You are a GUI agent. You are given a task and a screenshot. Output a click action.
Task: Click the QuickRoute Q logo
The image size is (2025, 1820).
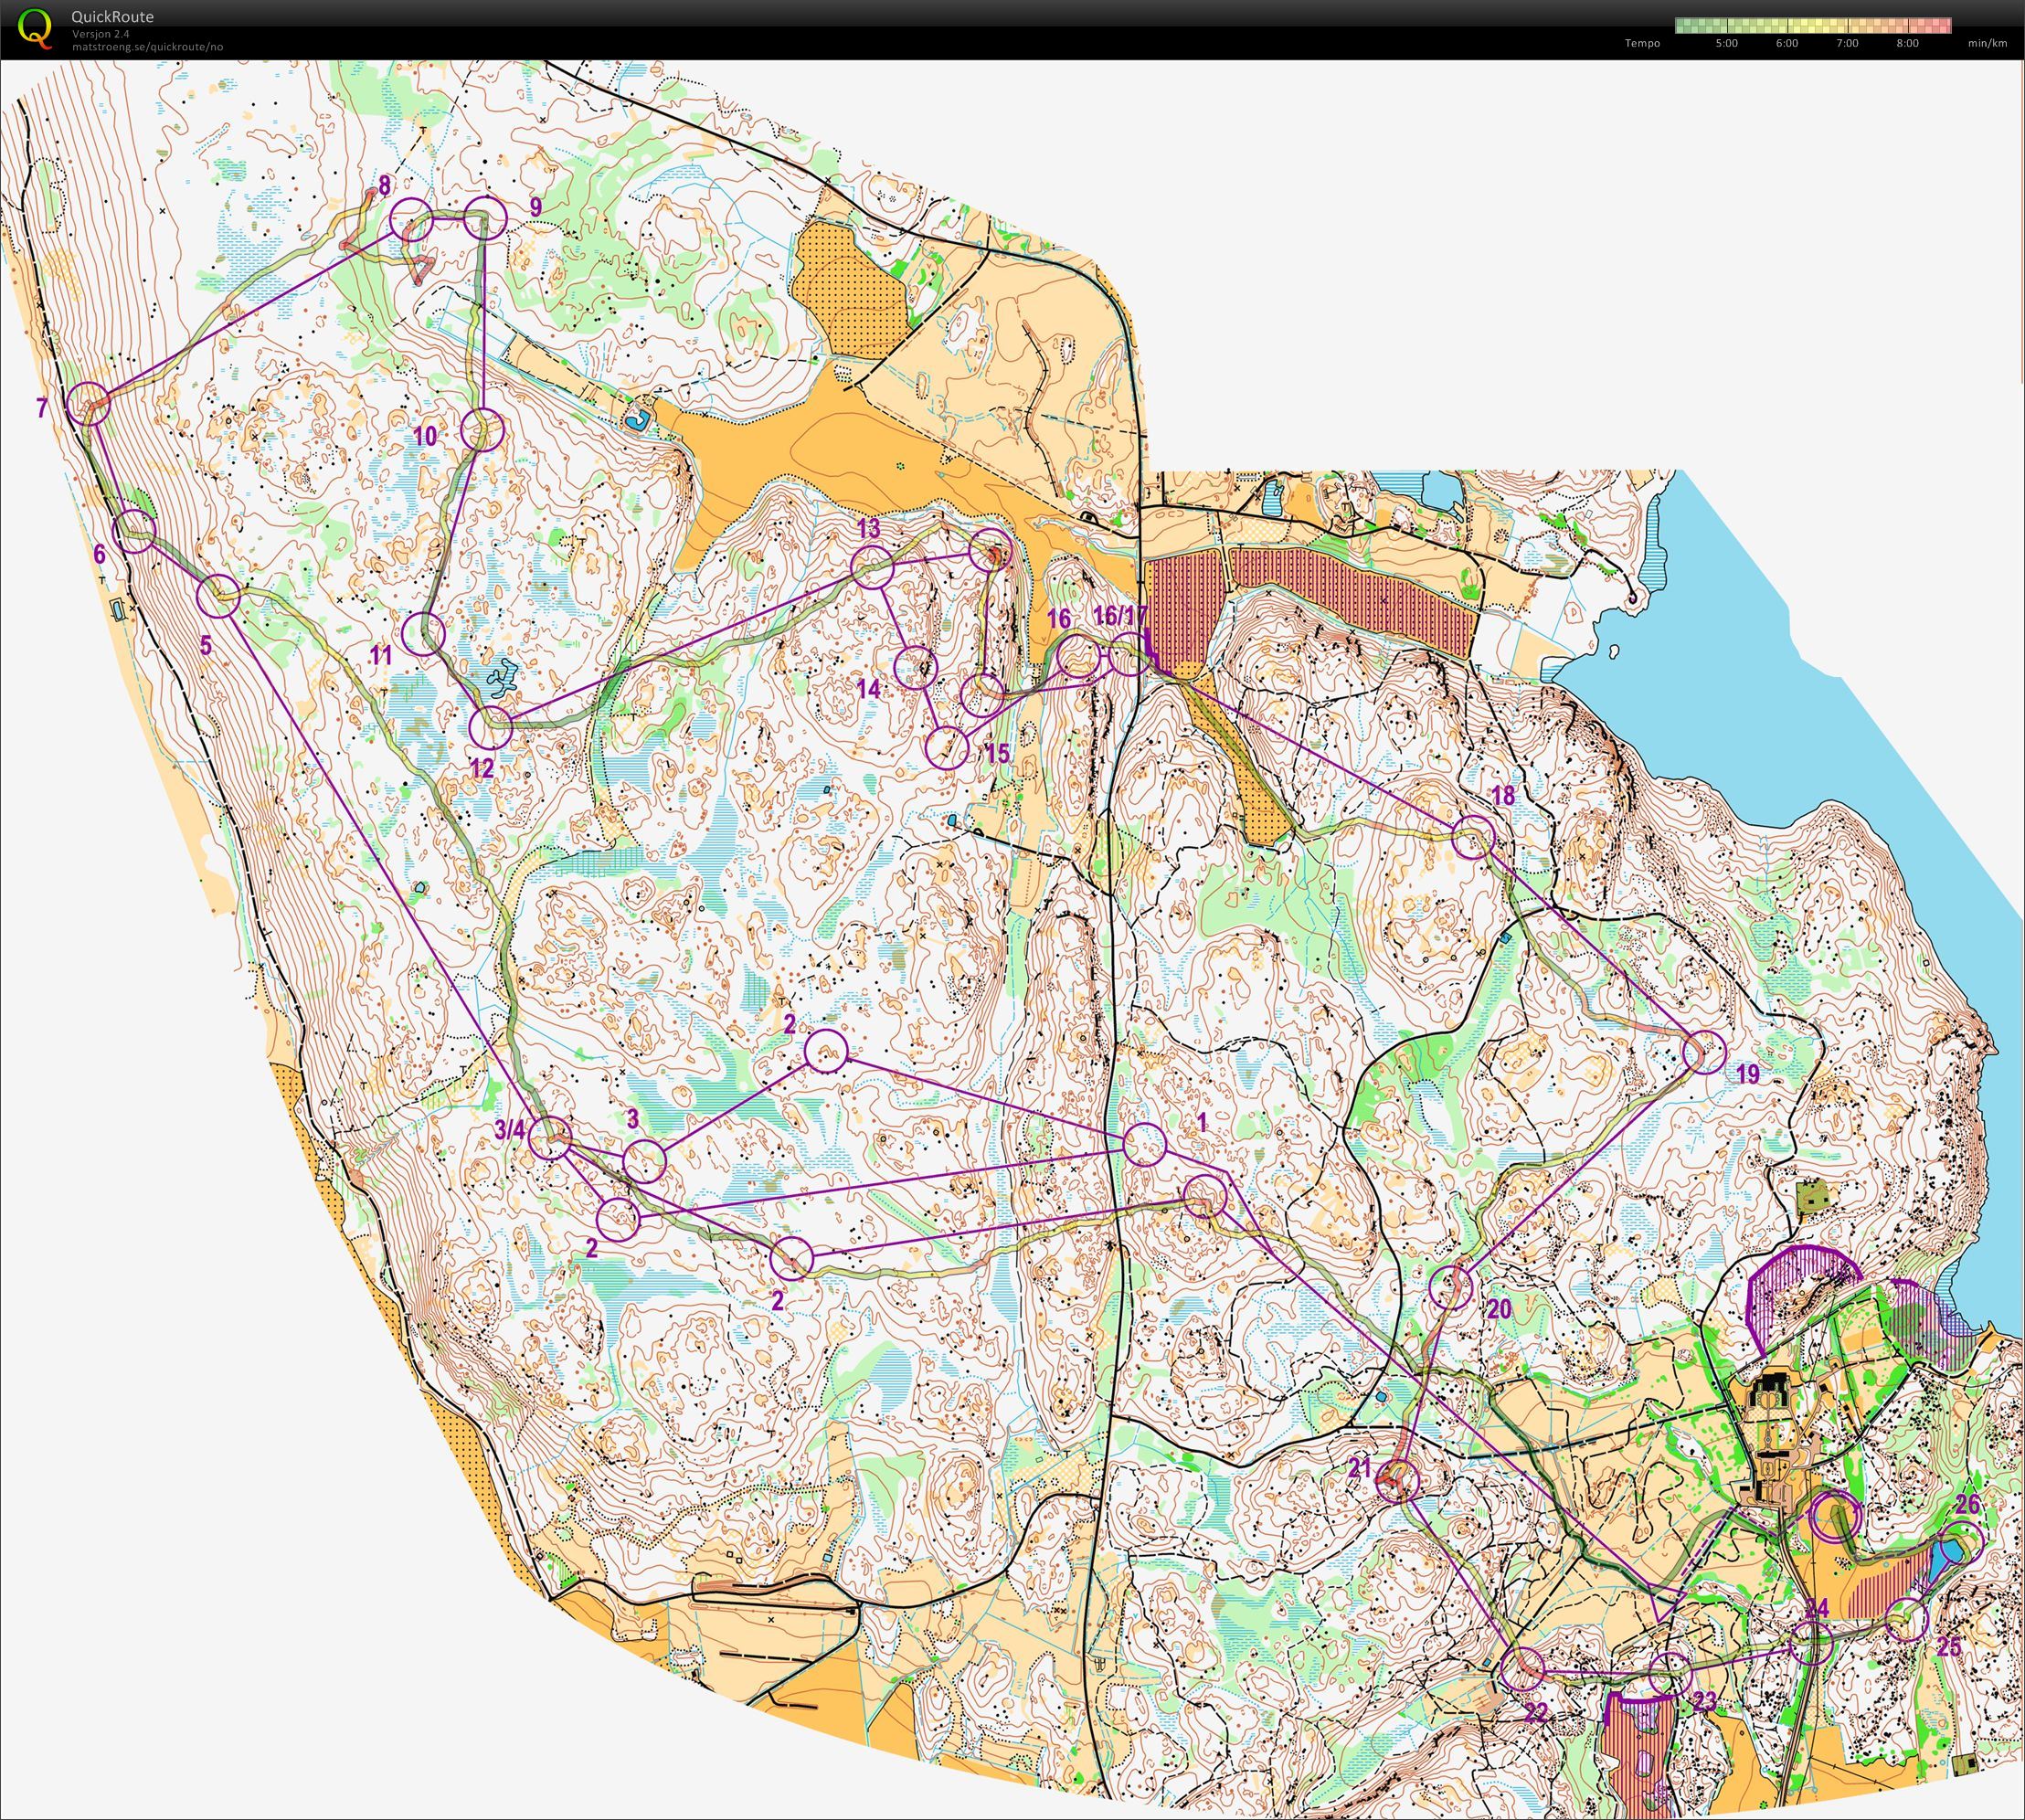[36, 28]
